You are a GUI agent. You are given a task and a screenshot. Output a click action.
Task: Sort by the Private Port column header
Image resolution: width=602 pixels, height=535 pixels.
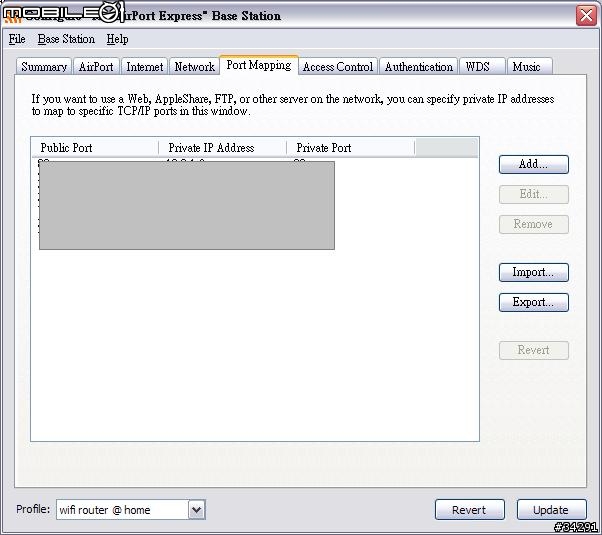tap(351, 148)
